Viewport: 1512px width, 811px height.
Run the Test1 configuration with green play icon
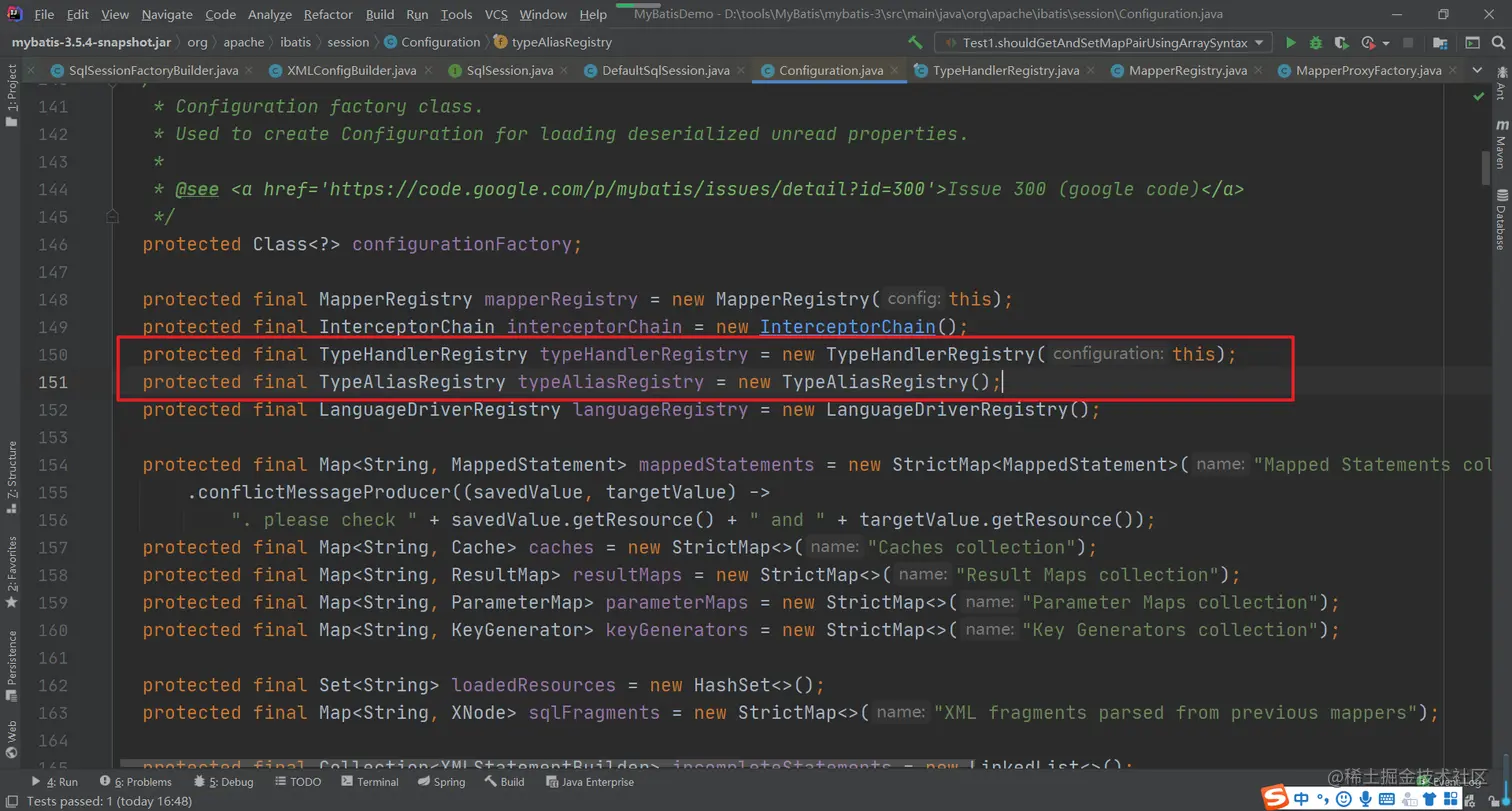click(x=1291, y=43)
